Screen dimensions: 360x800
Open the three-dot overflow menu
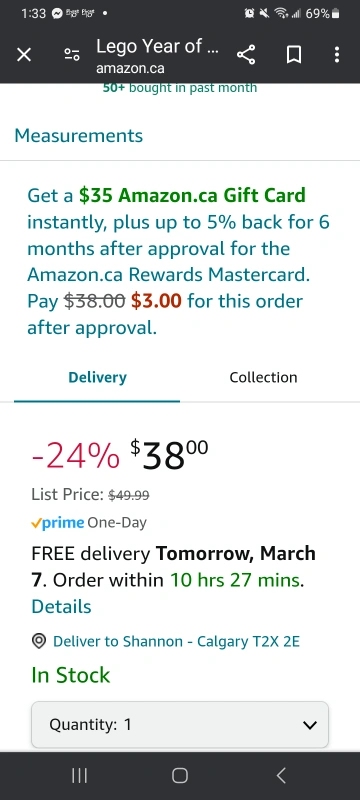pos(337,55)
